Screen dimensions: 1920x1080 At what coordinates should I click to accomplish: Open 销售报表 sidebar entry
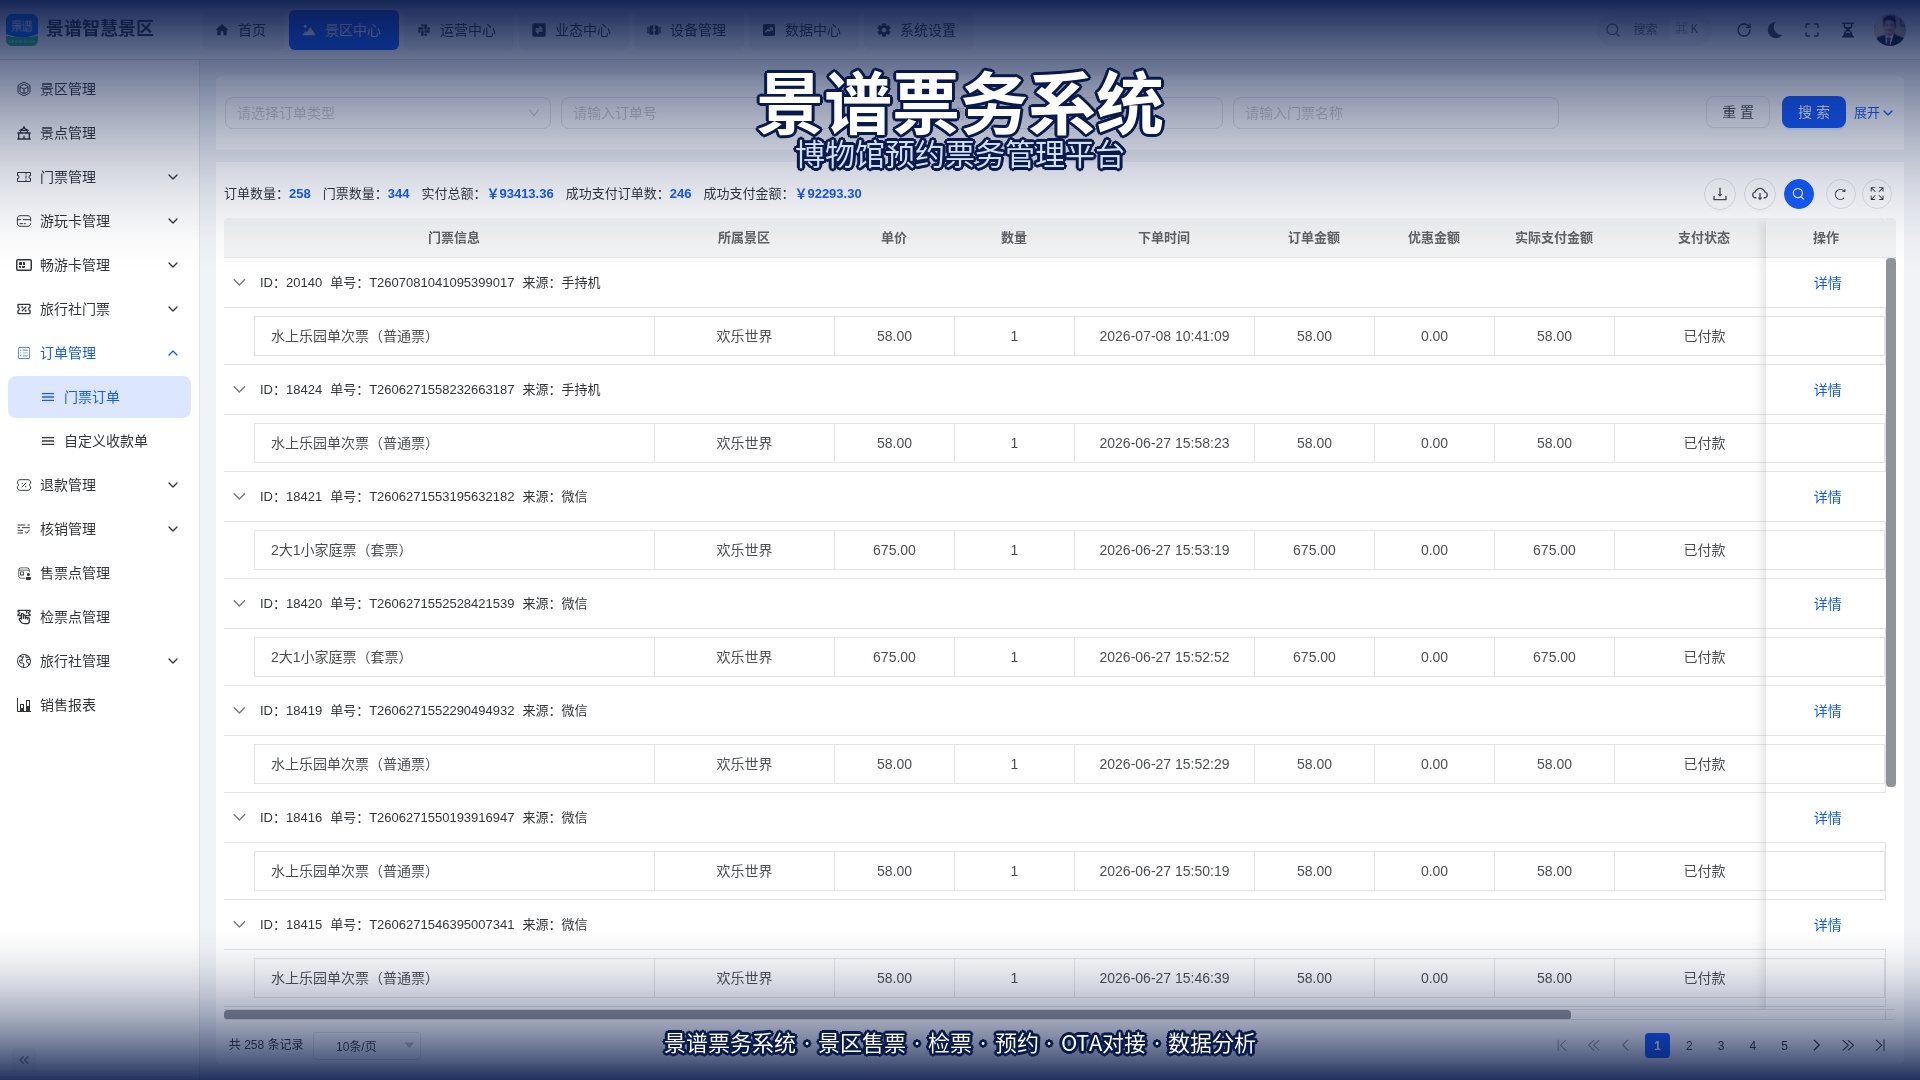[99, 705]
